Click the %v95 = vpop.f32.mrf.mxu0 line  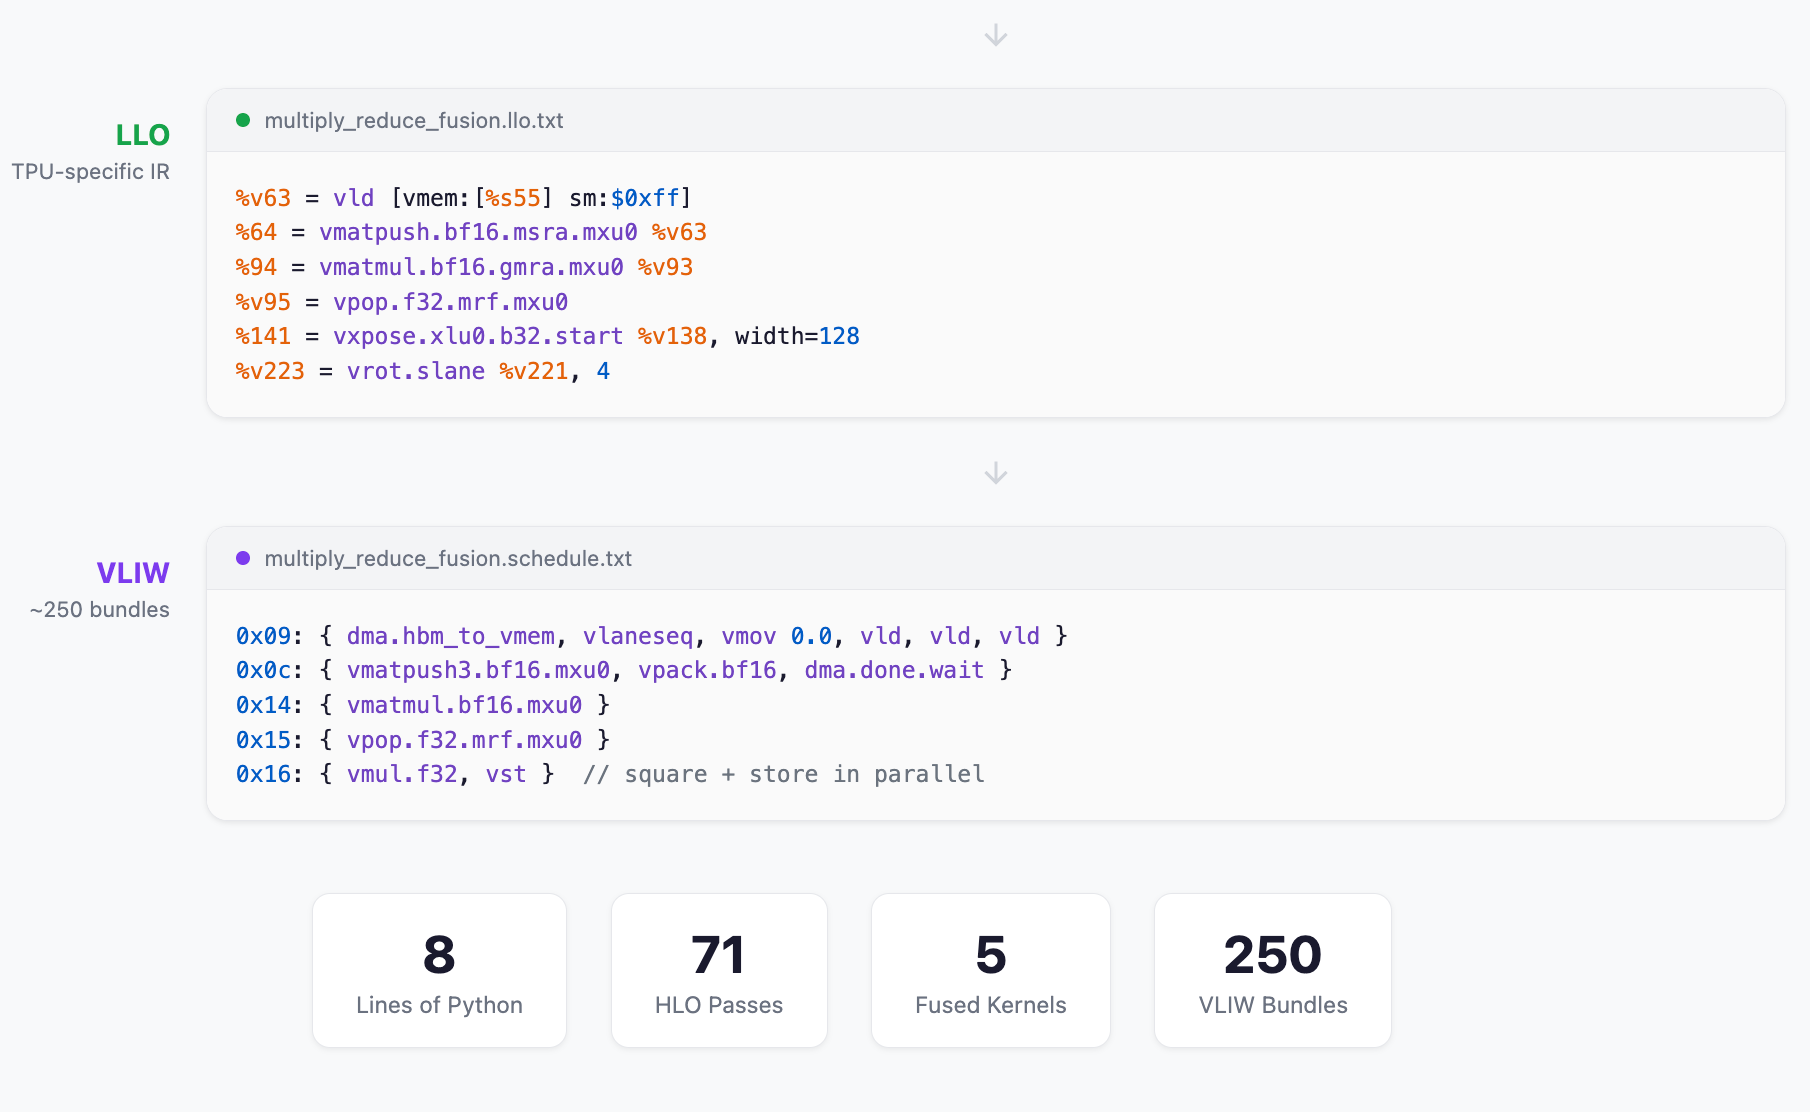(x=402, y=302)
